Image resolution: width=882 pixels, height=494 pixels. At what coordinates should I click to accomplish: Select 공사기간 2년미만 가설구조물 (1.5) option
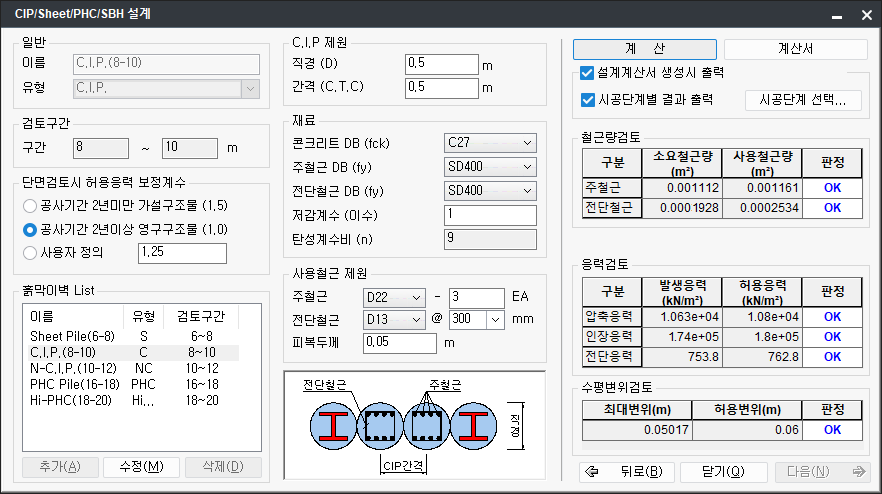[30, 205]
